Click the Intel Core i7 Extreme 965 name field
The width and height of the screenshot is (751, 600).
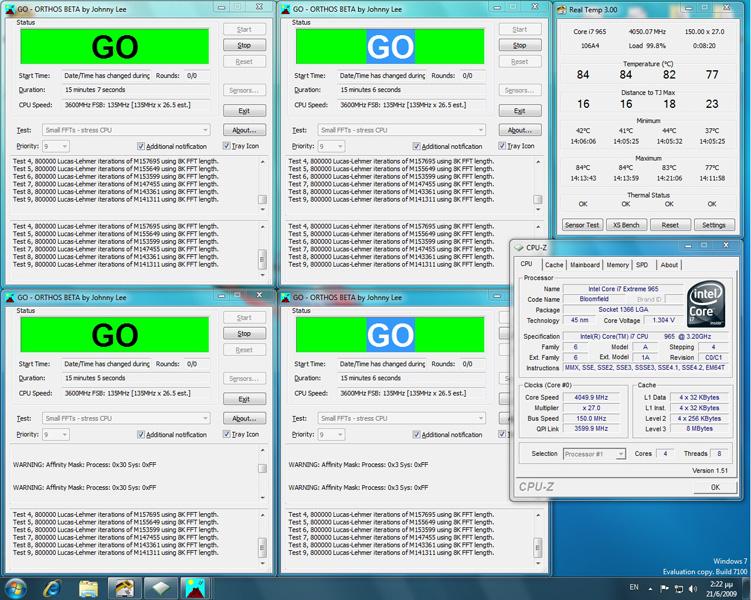(623, 289)
